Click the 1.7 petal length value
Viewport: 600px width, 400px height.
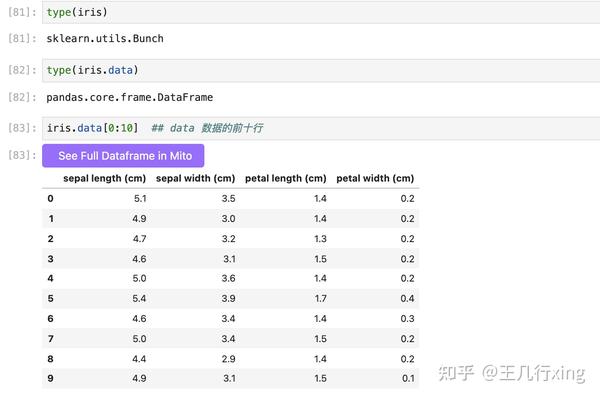pos(321,299)
